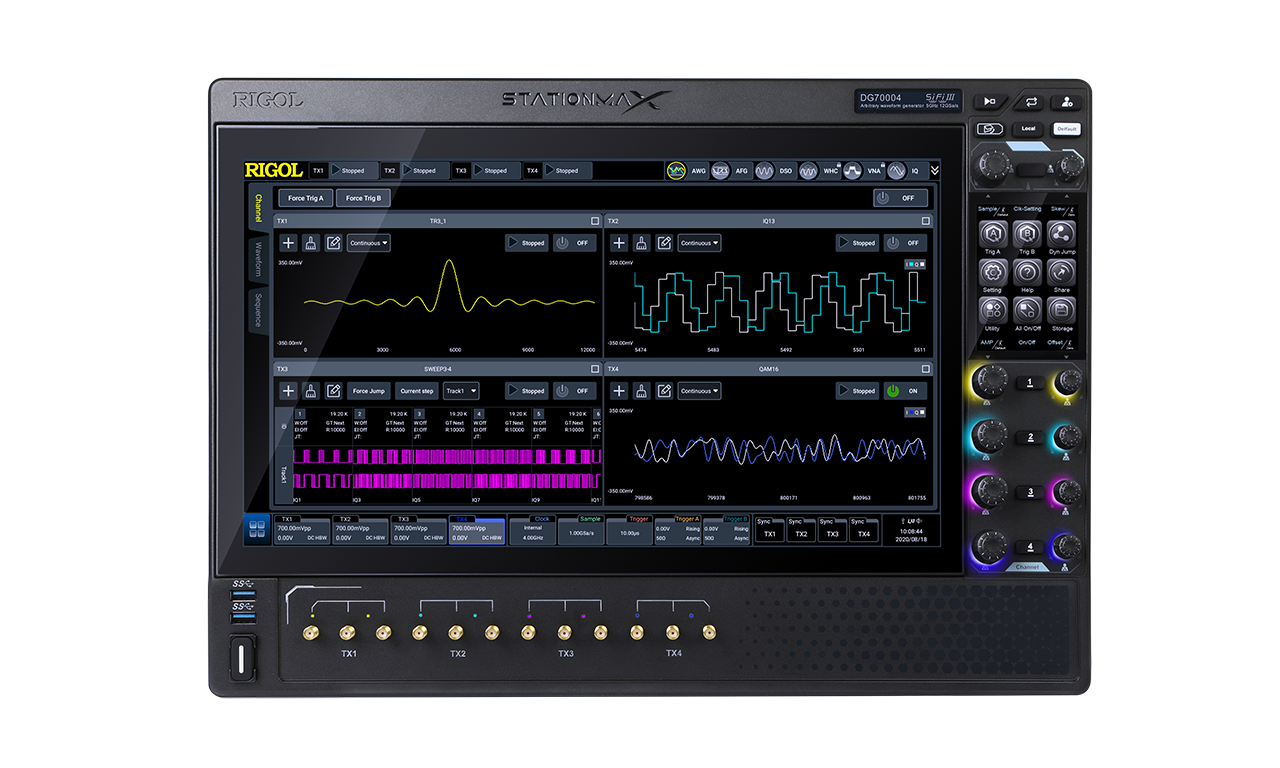Toggle the global output OFF switch
The image size is (1280, 768).
(x=900, y=198)
